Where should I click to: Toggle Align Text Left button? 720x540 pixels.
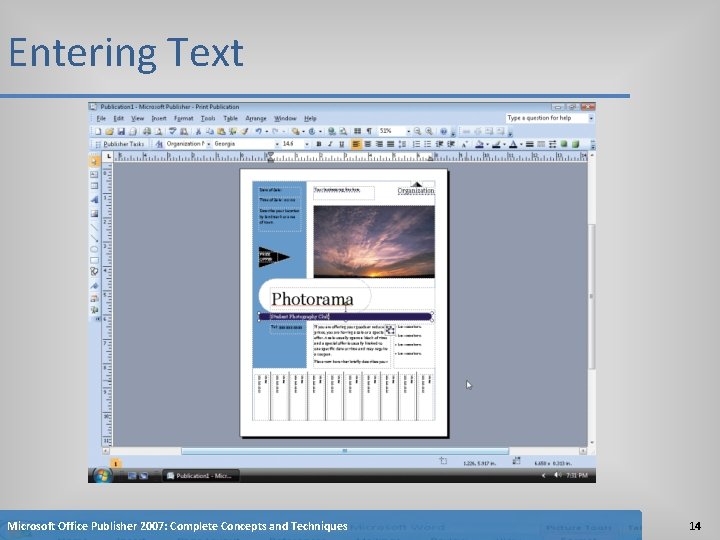tap(356, 144)
